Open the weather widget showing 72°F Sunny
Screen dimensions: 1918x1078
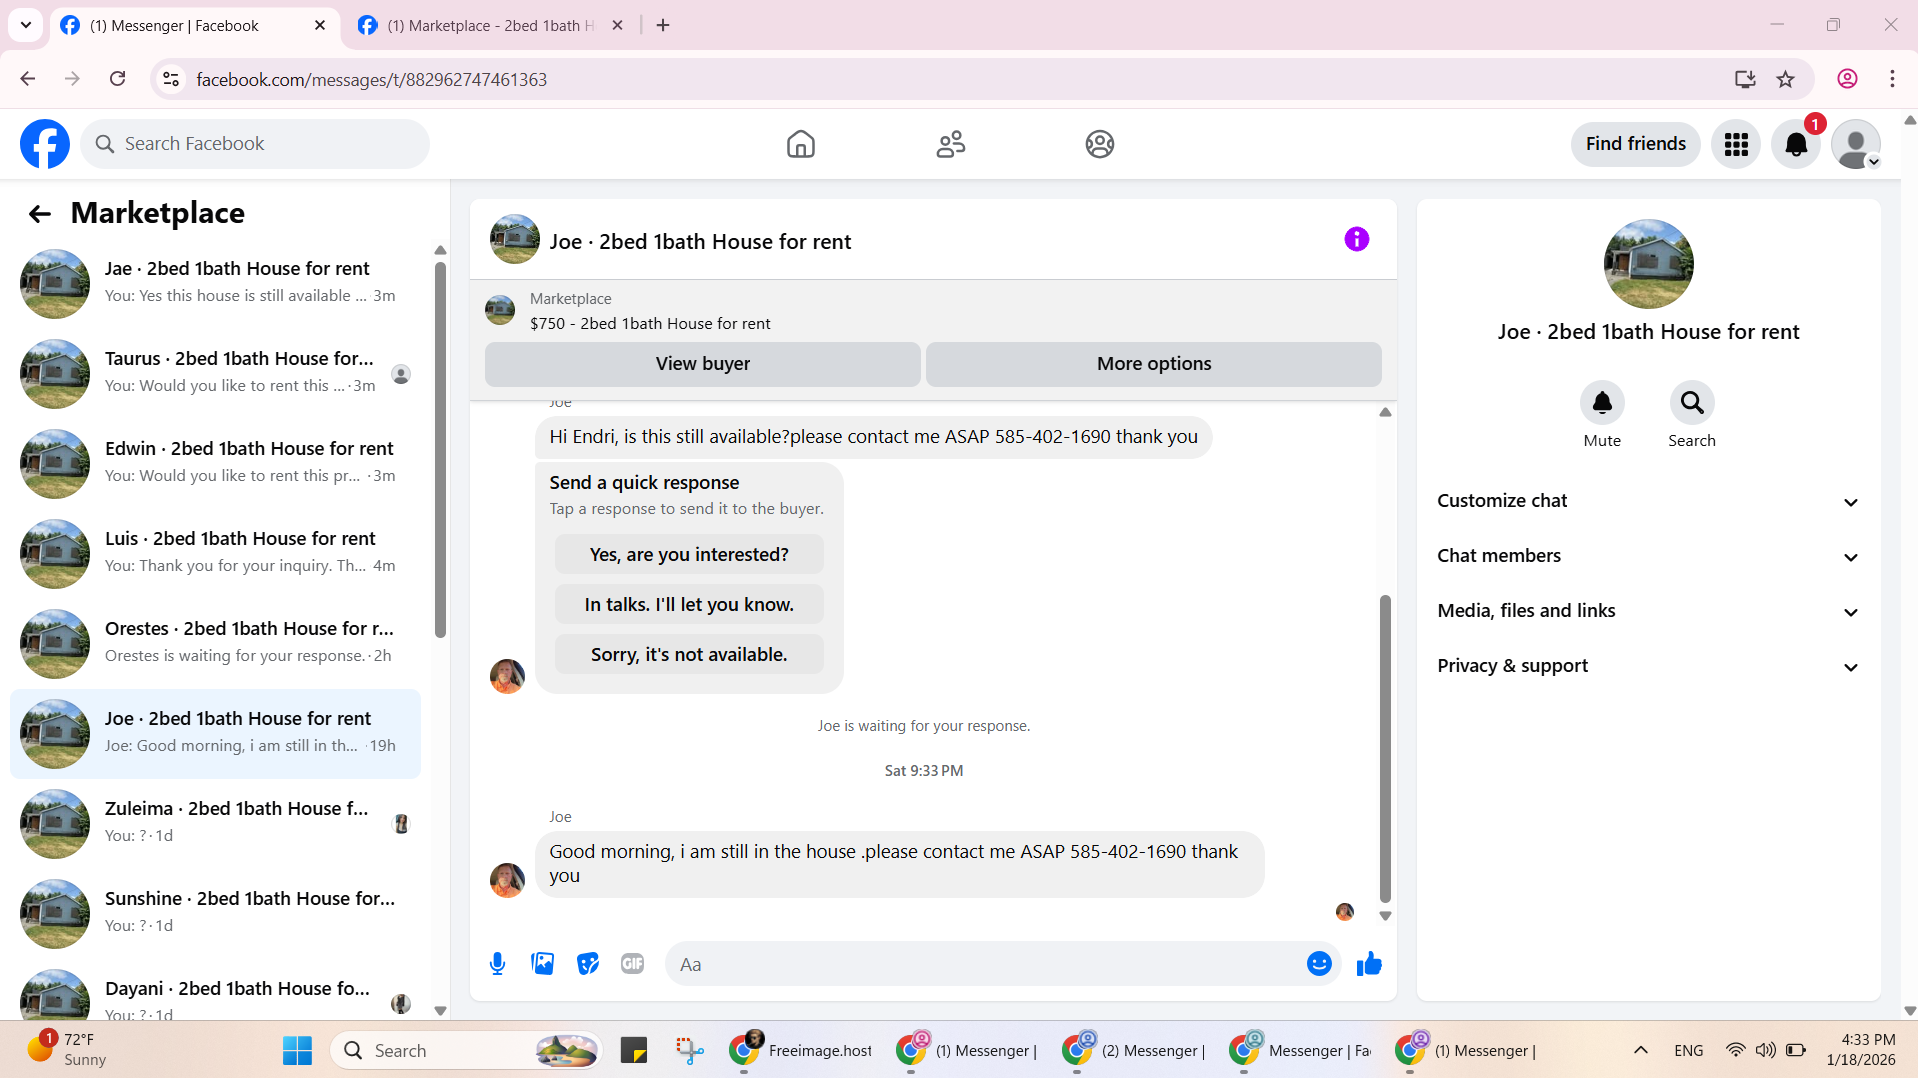pyautogui.click(x=67, y=1050)
